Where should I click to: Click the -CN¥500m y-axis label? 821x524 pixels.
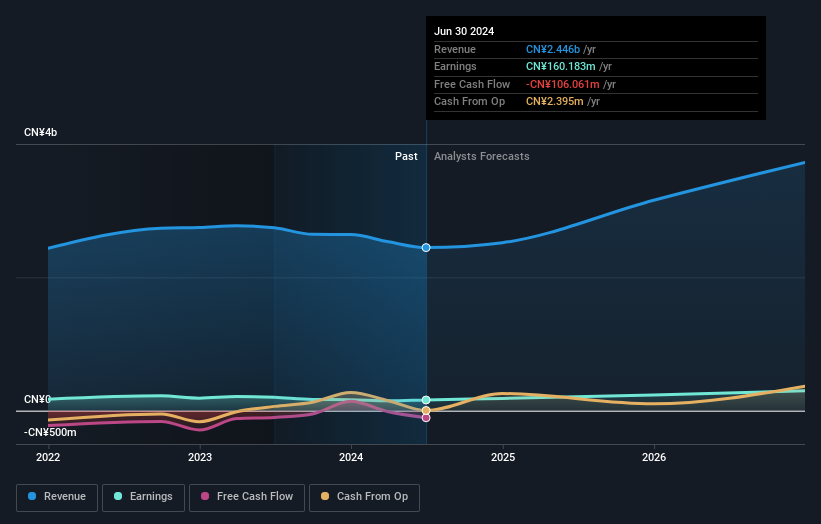click(50, 432)
